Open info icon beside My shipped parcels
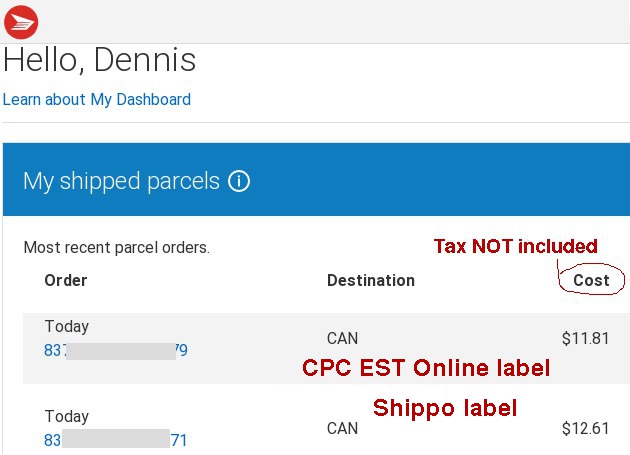630x455 pixels. pyautogui.click(x=239, y=181)
